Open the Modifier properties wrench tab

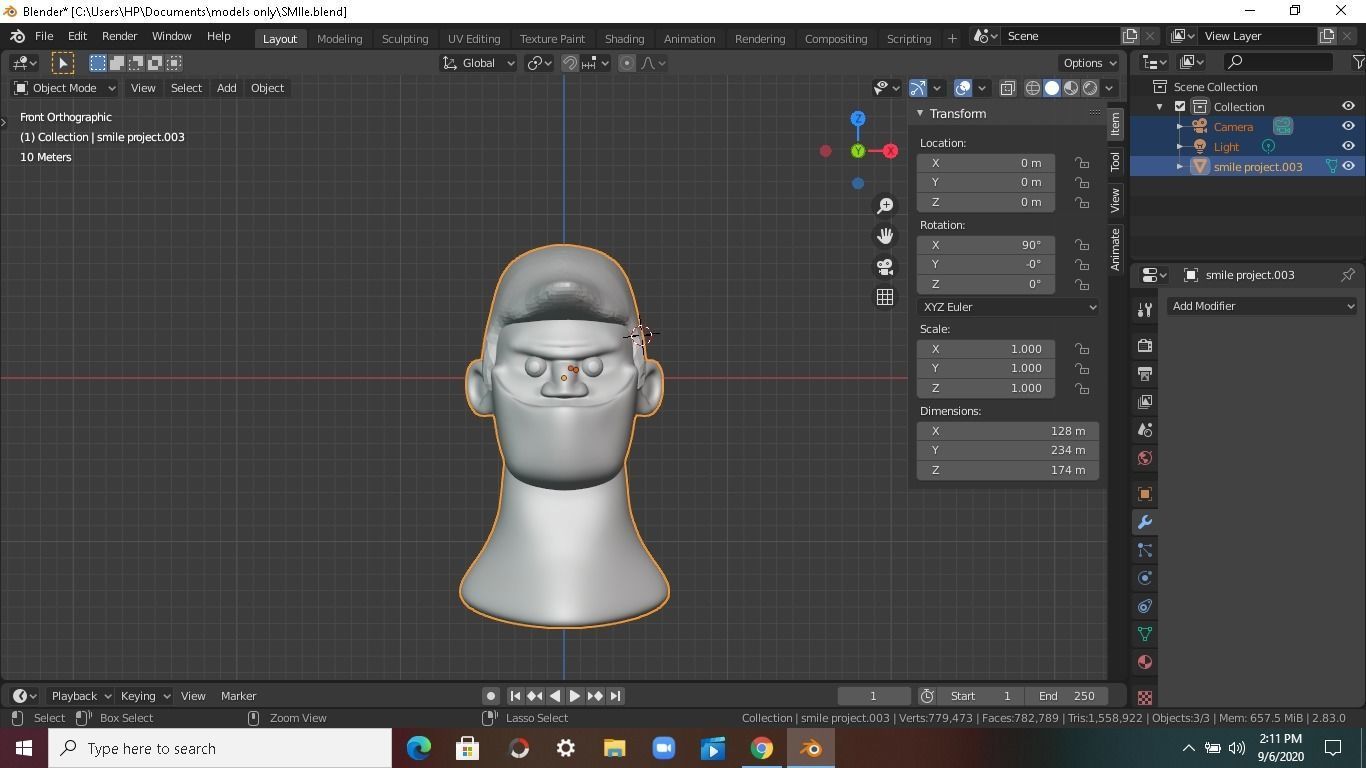(x=1145, y=522)
